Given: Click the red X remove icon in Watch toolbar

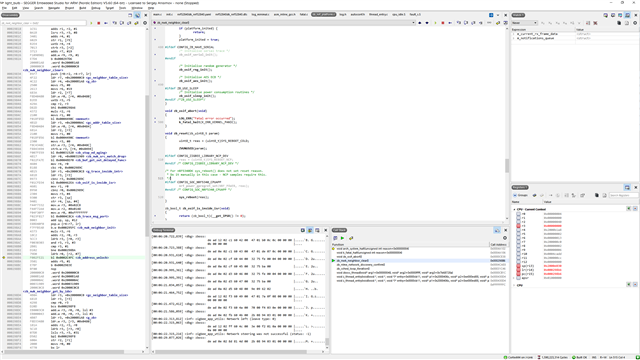Looking at the screenshot, I should coord(595,23).
